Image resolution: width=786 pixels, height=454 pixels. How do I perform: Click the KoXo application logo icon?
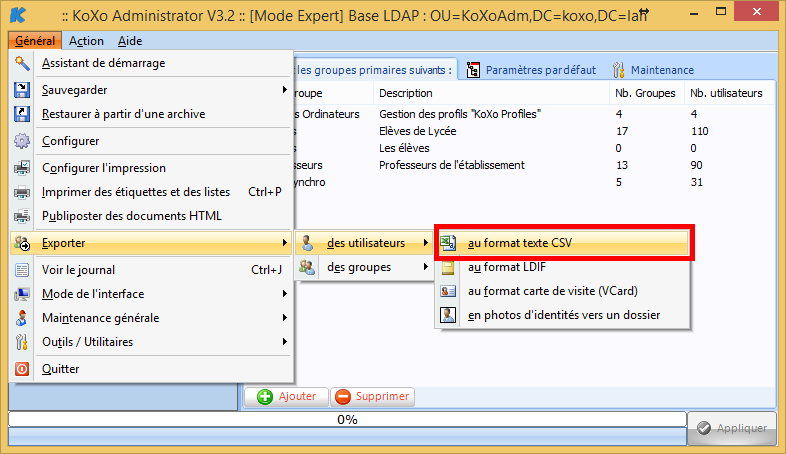[18, 15]
